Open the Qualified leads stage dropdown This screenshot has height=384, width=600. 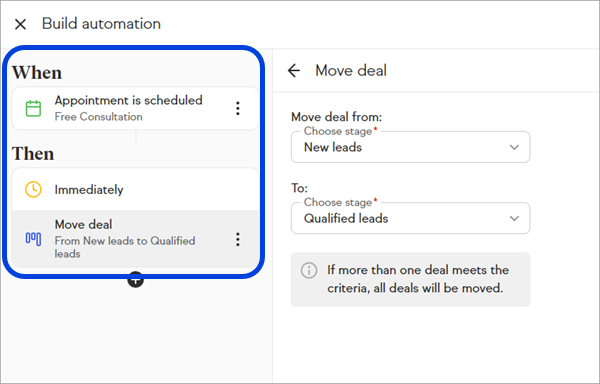410,218
